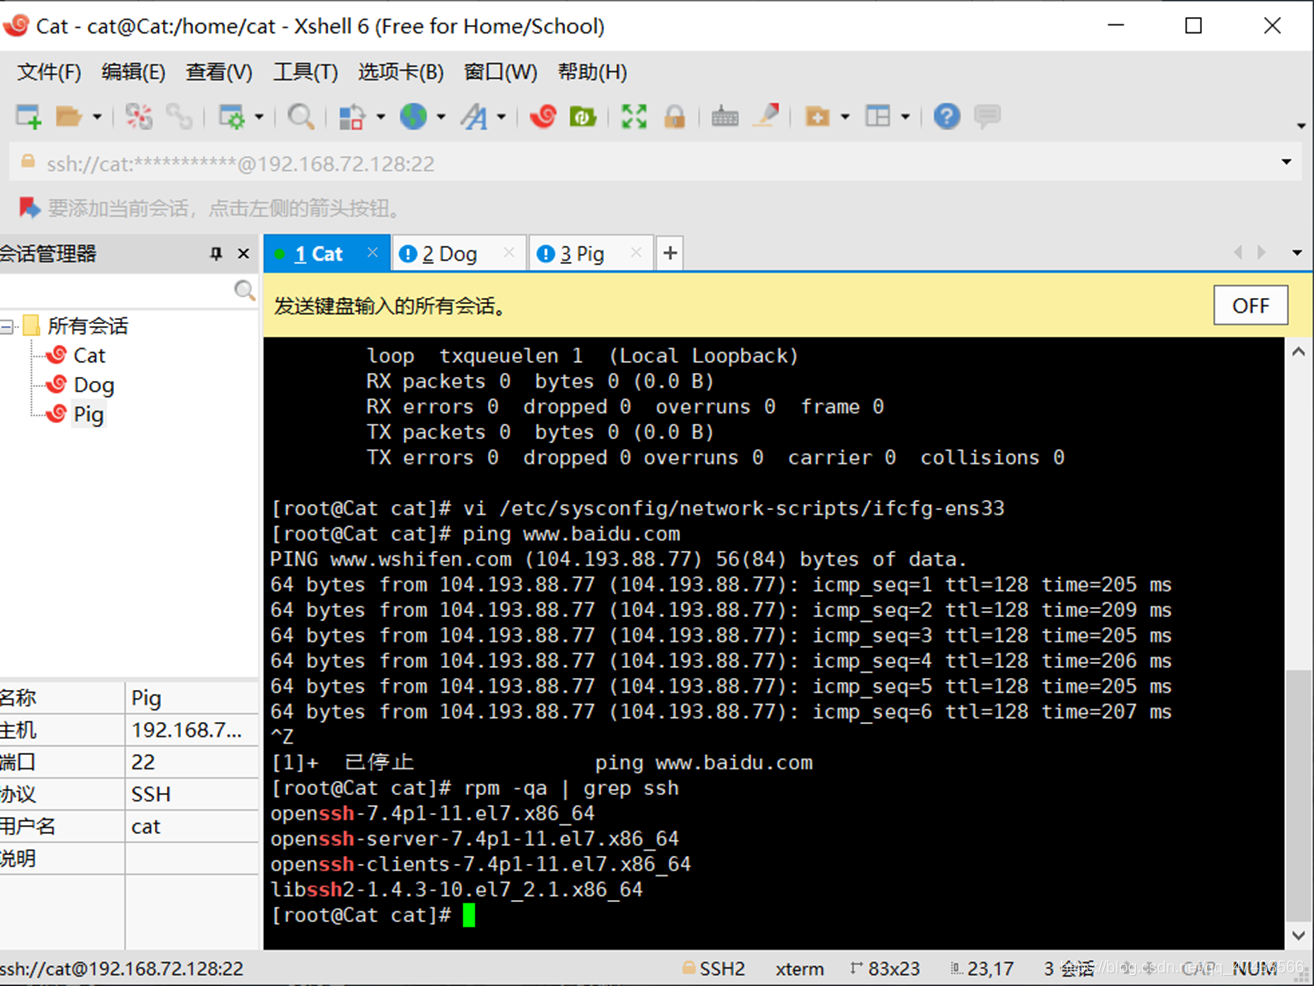Click the toolbar overflow arrow at right edge
Screen dimensions: 1314x986
[1300, 126]
